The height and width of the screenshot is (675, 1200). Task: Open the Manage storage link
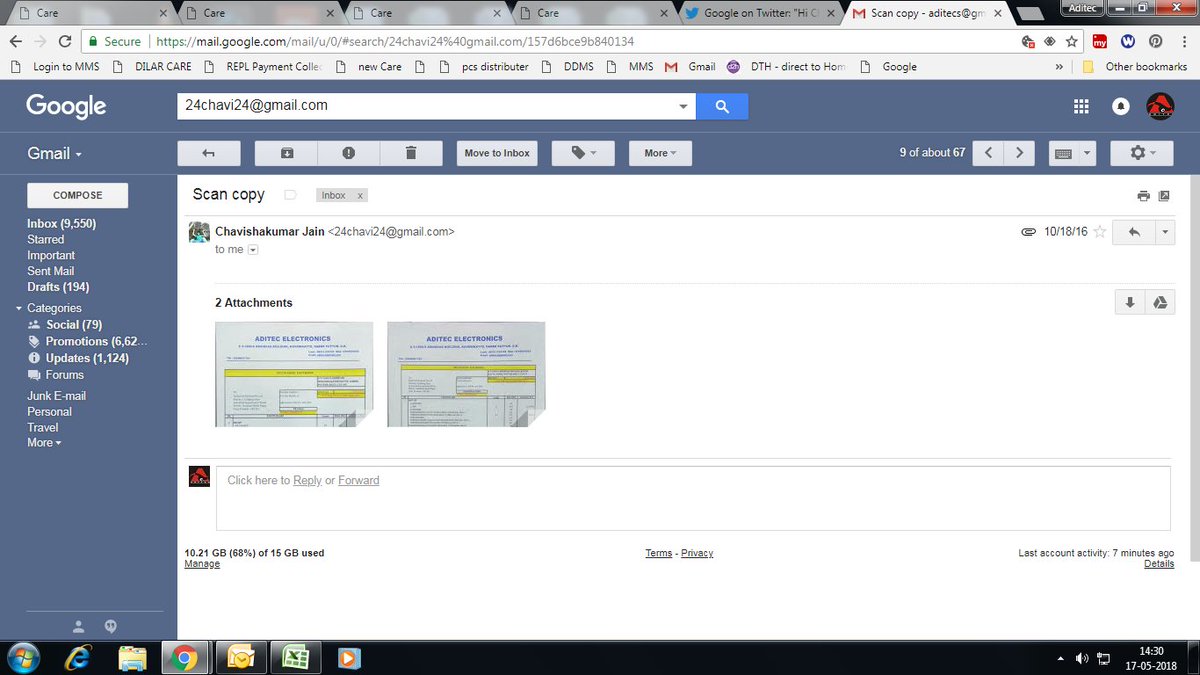(202, 564)
